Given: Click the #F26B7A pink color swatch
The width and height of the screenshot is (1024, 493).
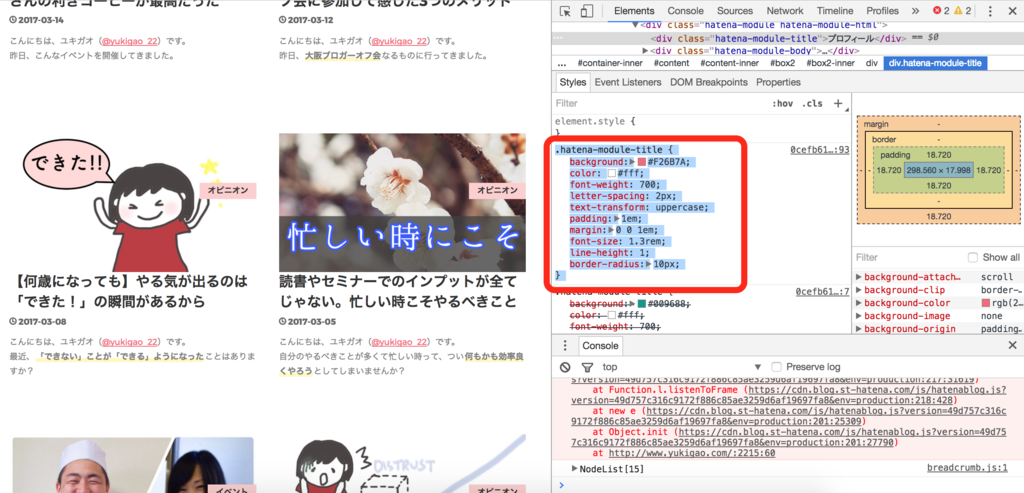Looking at the screenshot, I should click(641, 162).
